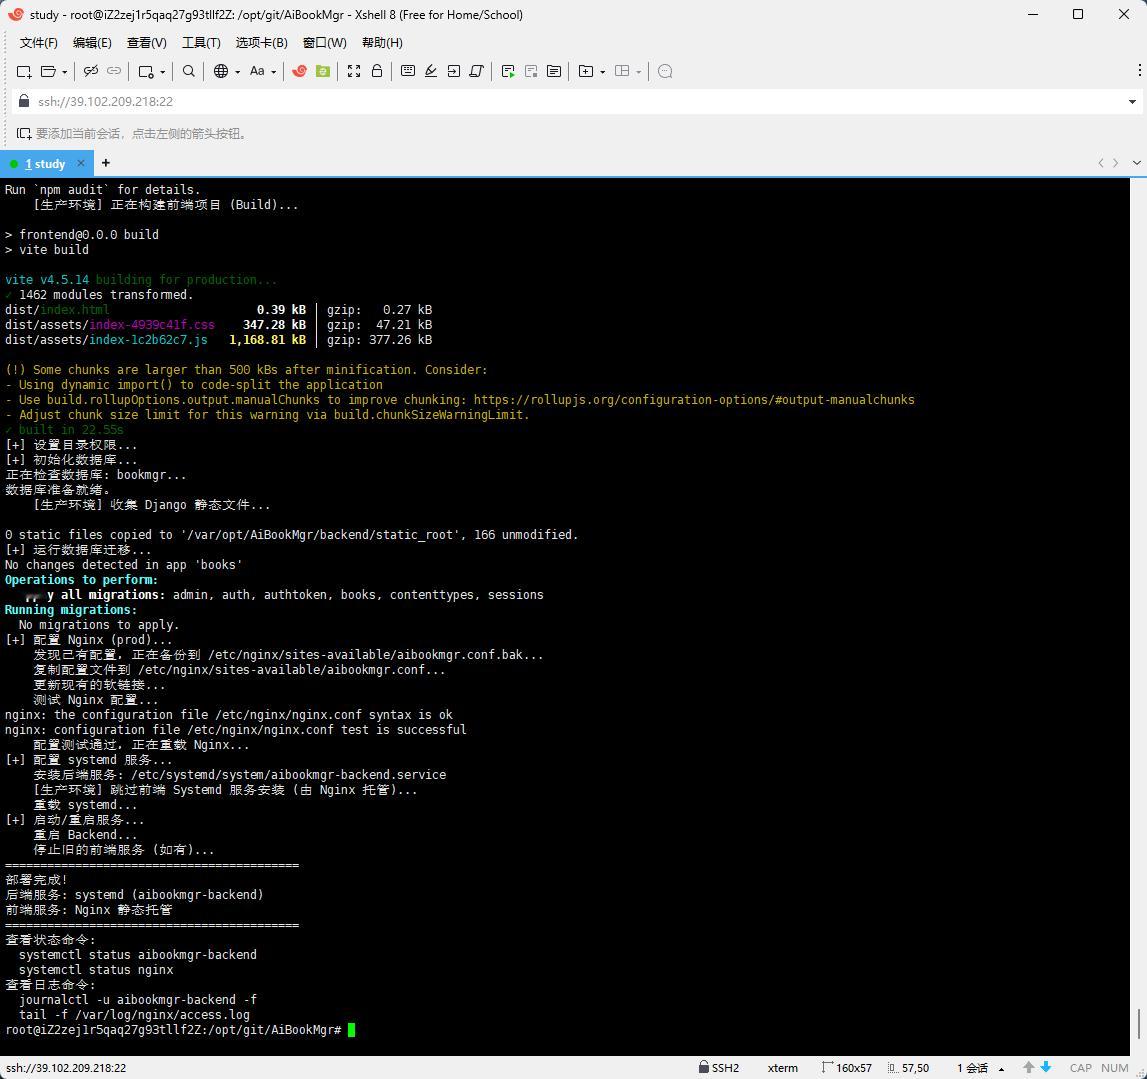Image resolution: width=1147 pixels, height=1079 pixels.
Task: Click the 'journalctl -u aibookmgr-backend -f' line
Action: pyautogui.click(x=138, y=1000)
